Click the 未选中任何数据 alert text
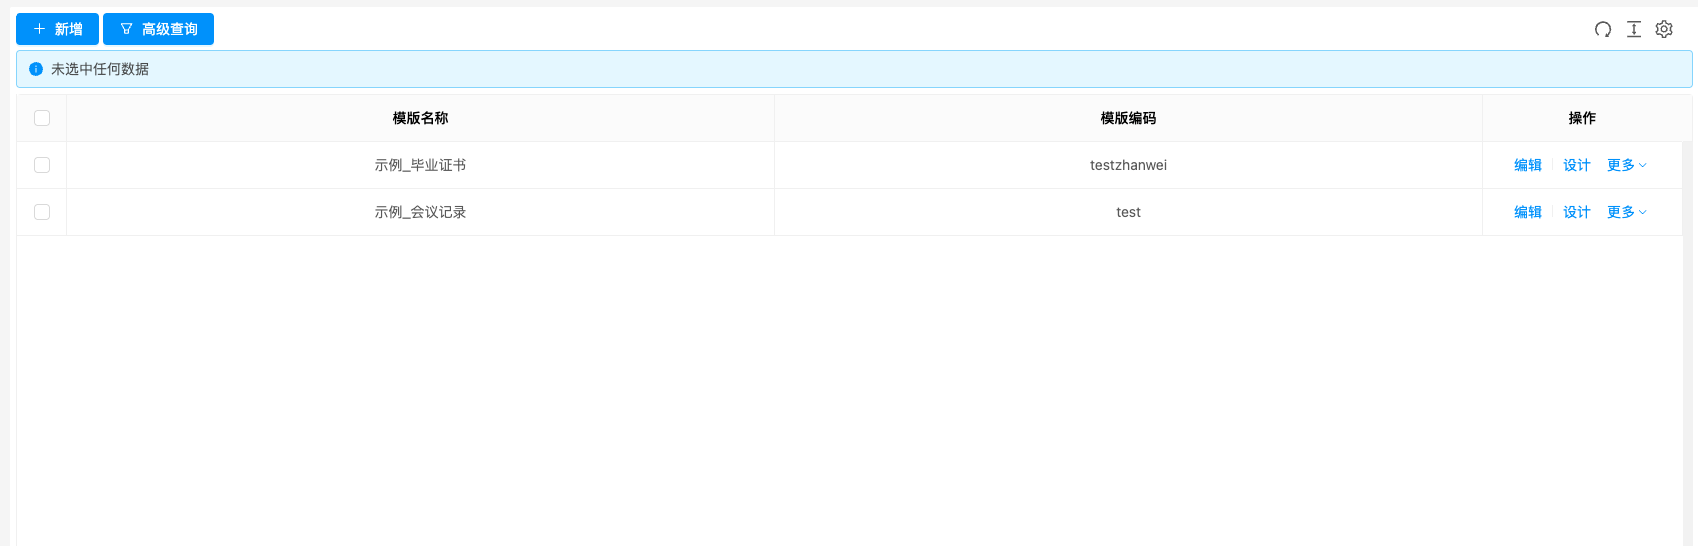Screen dimensions: 1698x546 (100, 69)
